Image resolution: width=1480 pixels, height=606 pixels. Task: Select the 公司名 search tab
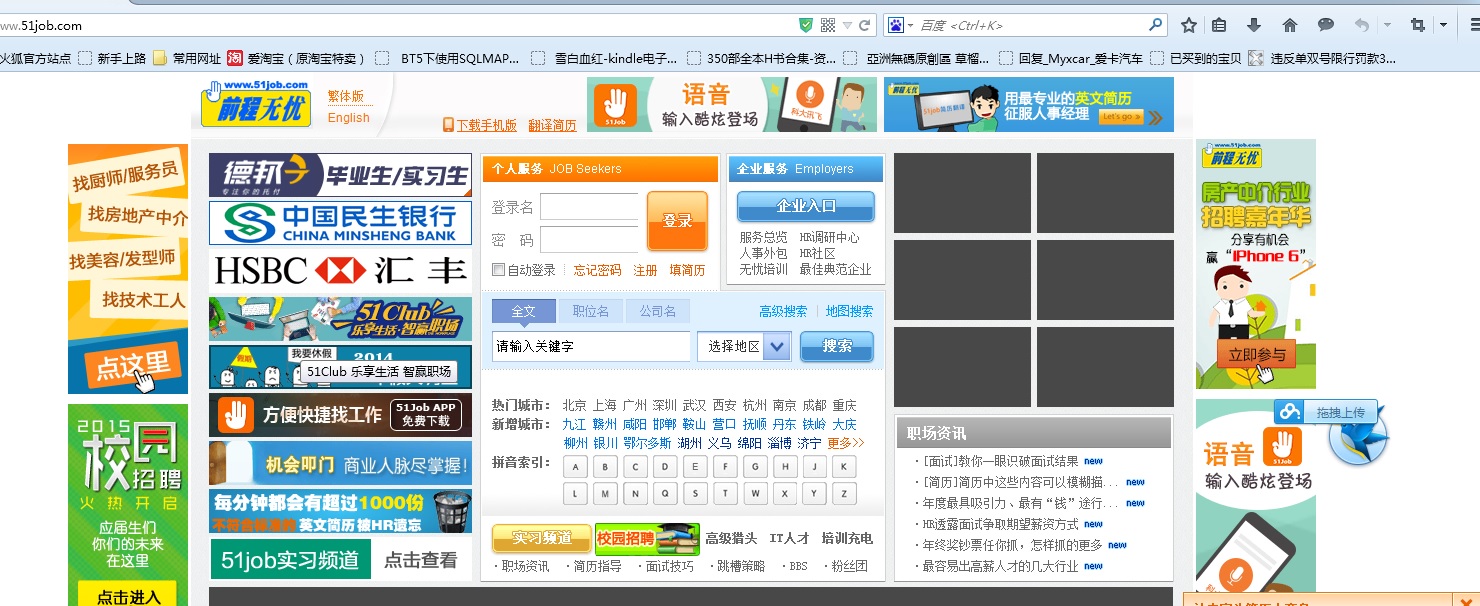pos(657,311)
